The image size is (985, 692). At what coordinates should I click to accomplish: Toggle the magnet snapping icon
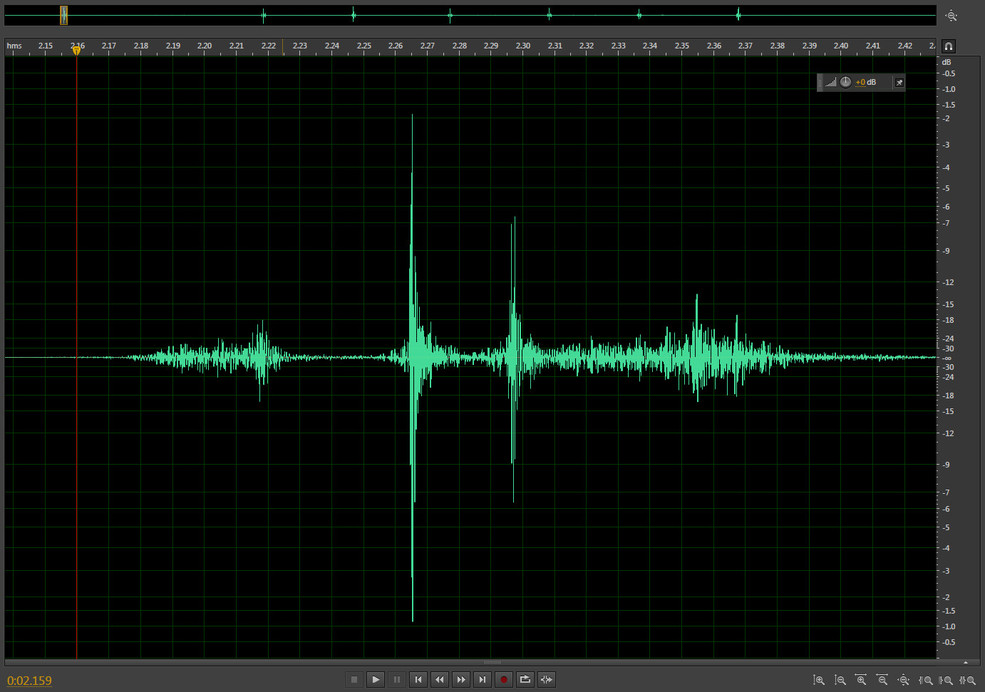pos(949,46)
